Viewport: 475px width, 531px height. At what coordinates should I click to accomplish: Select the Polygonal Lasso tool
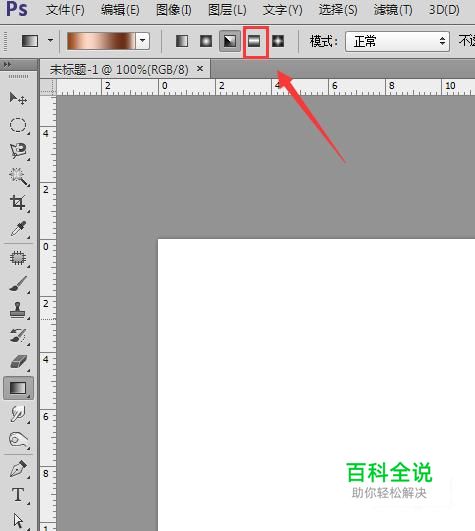(18, 151)
